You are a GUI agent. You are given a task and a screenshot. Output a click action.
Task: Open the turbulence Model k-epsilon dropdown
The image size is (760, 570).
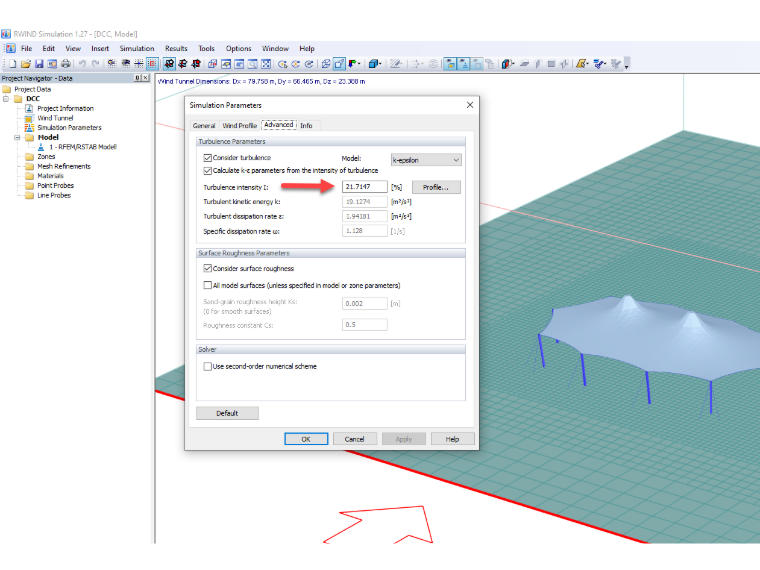426,160
